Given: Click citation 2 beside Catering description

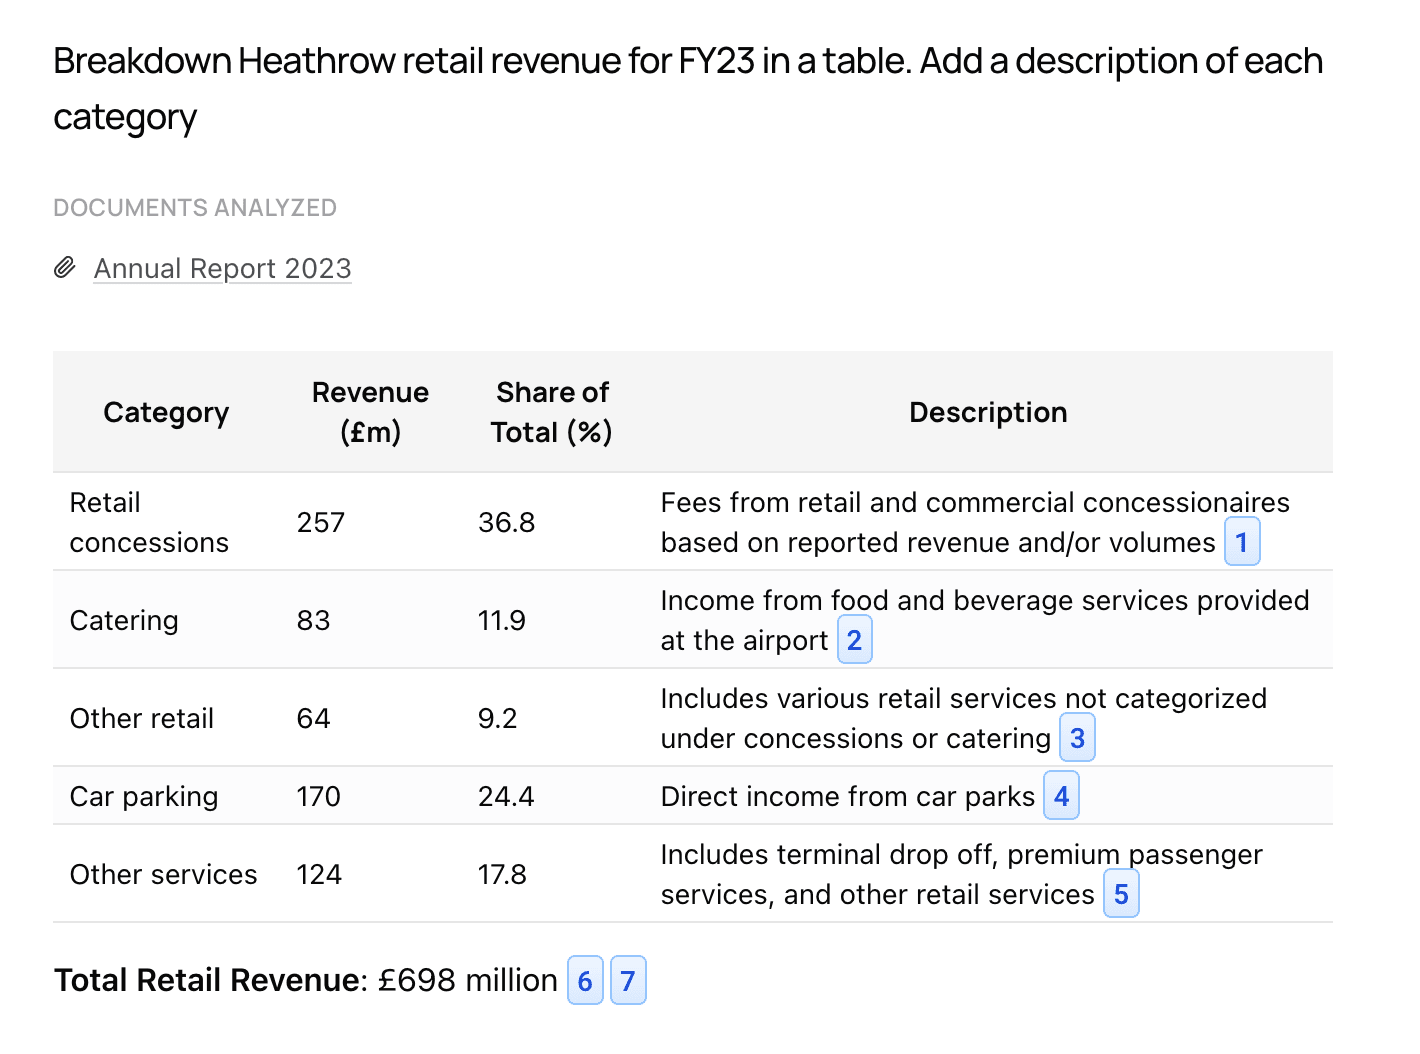Looking at the screenshot, I should coord(854,640).
